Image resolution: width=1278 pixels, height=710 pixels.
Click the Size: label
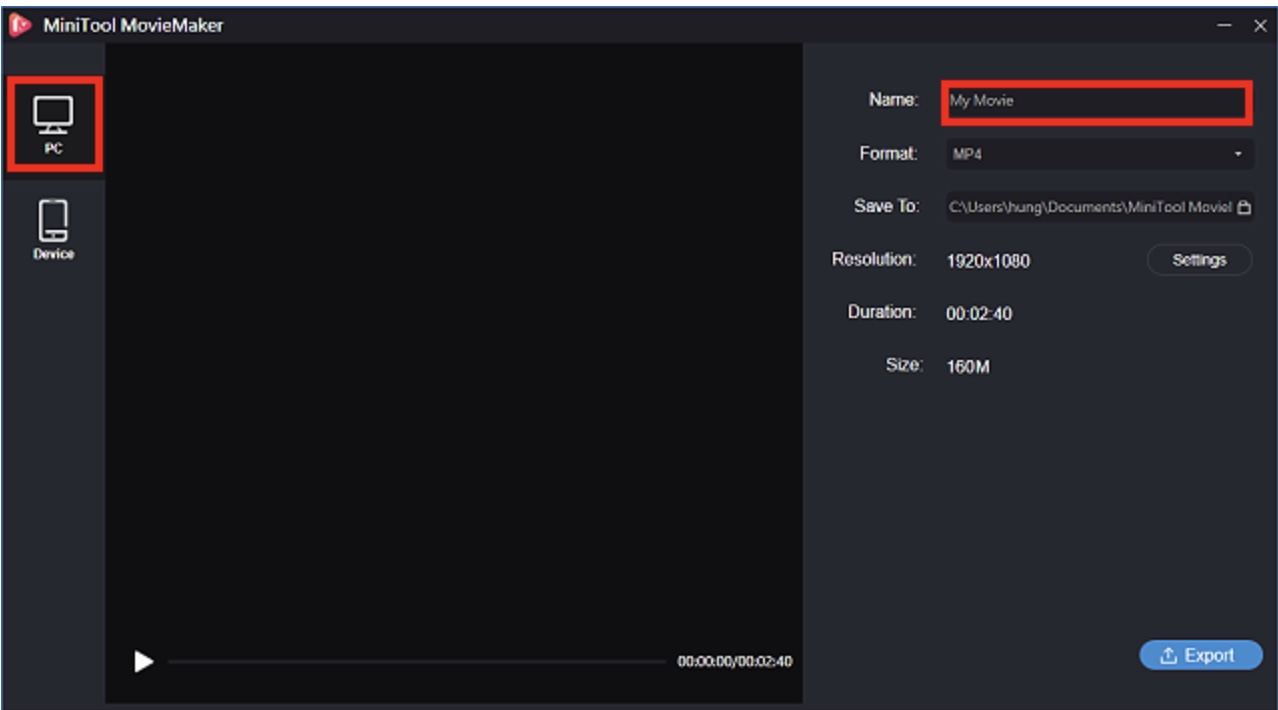click(903, 365)
